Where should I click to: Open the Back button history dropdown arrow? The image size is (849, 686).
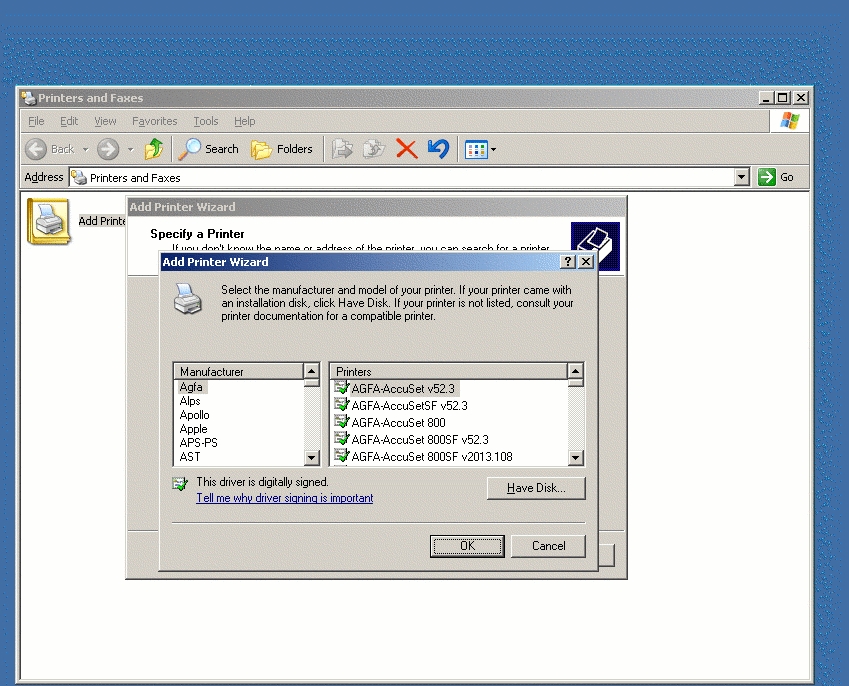85,150
